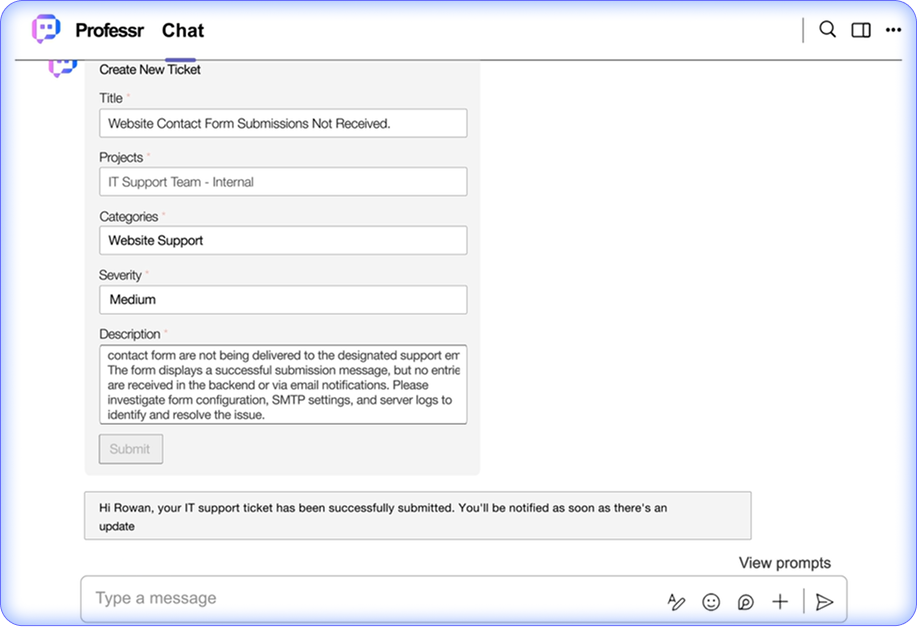Open the more options ellipsis menu
Screen dimensions: 917x627
point(893,30)
